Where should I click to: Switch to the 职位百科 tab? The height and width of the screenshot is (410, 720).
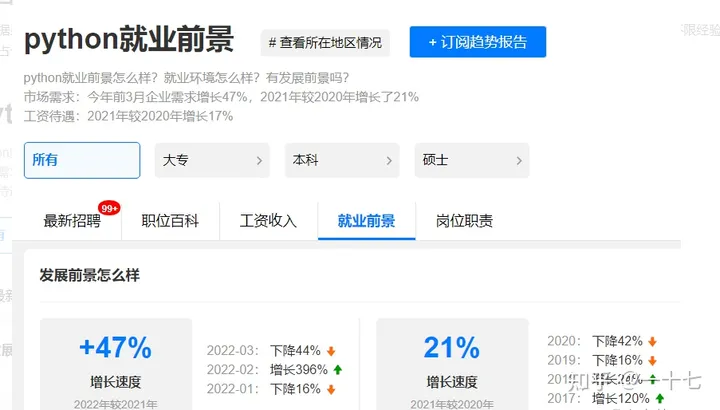pos(170,221)
